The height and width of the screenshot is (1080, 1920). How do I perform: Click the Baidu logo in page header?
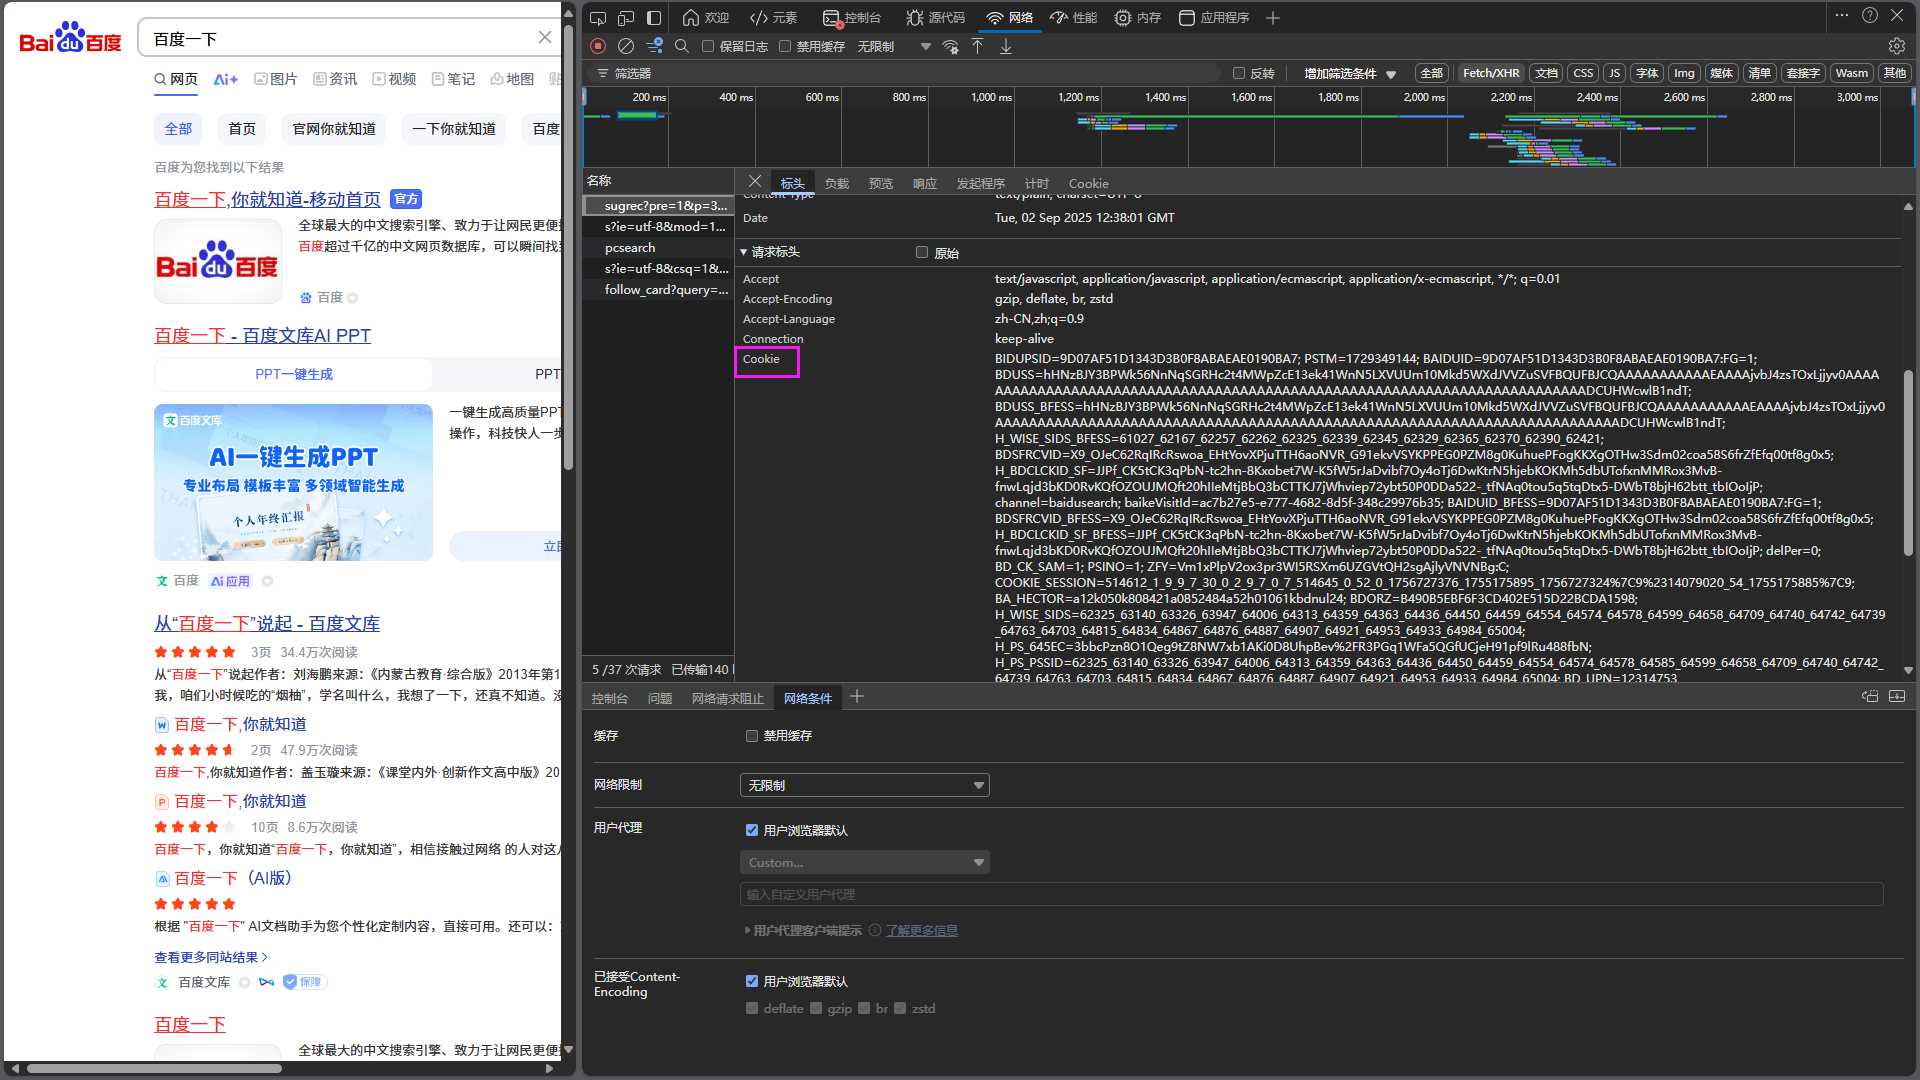click(x=70, y=38)
